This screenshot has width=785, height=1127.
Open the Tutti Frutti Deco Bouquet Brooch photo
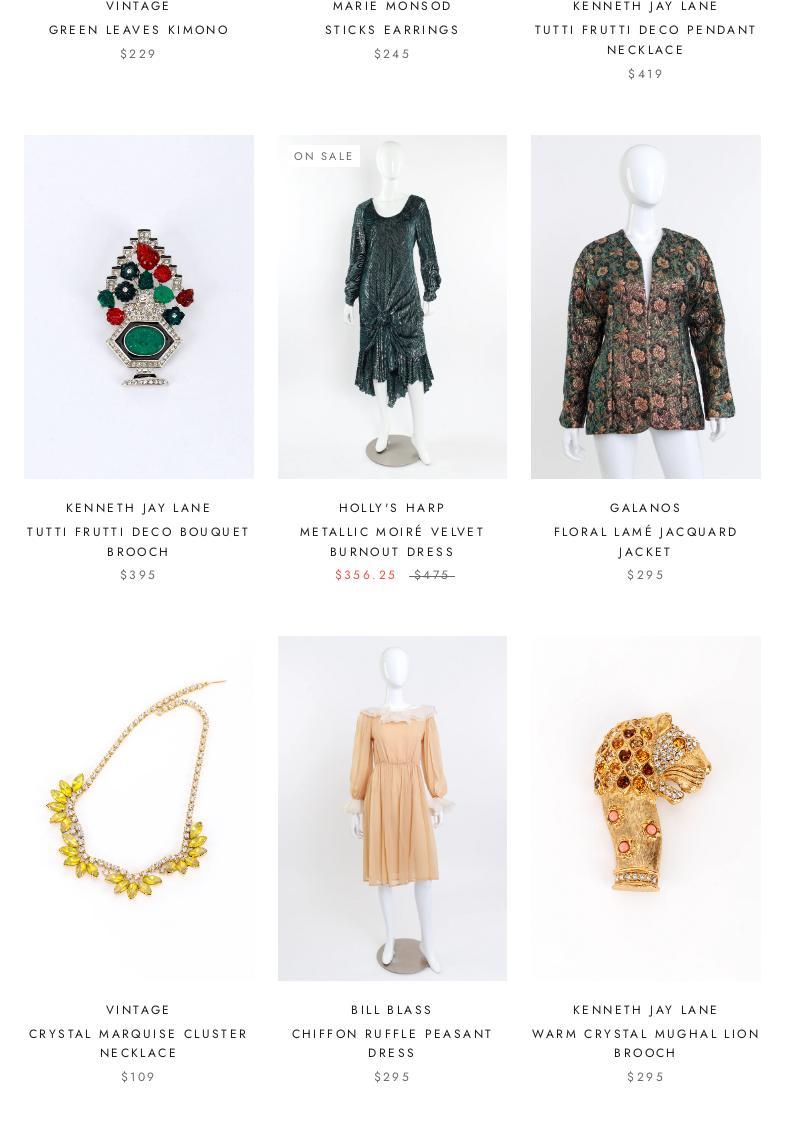pos(139,307)
